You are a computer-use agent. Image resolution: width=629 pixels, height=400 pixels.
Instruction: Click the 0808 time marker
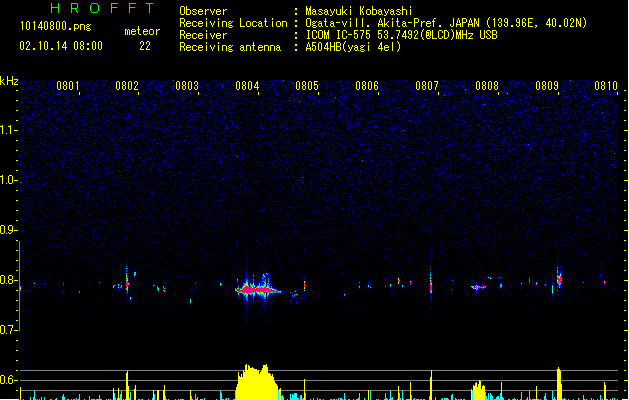pyautogui.click(x=487, y=86)
